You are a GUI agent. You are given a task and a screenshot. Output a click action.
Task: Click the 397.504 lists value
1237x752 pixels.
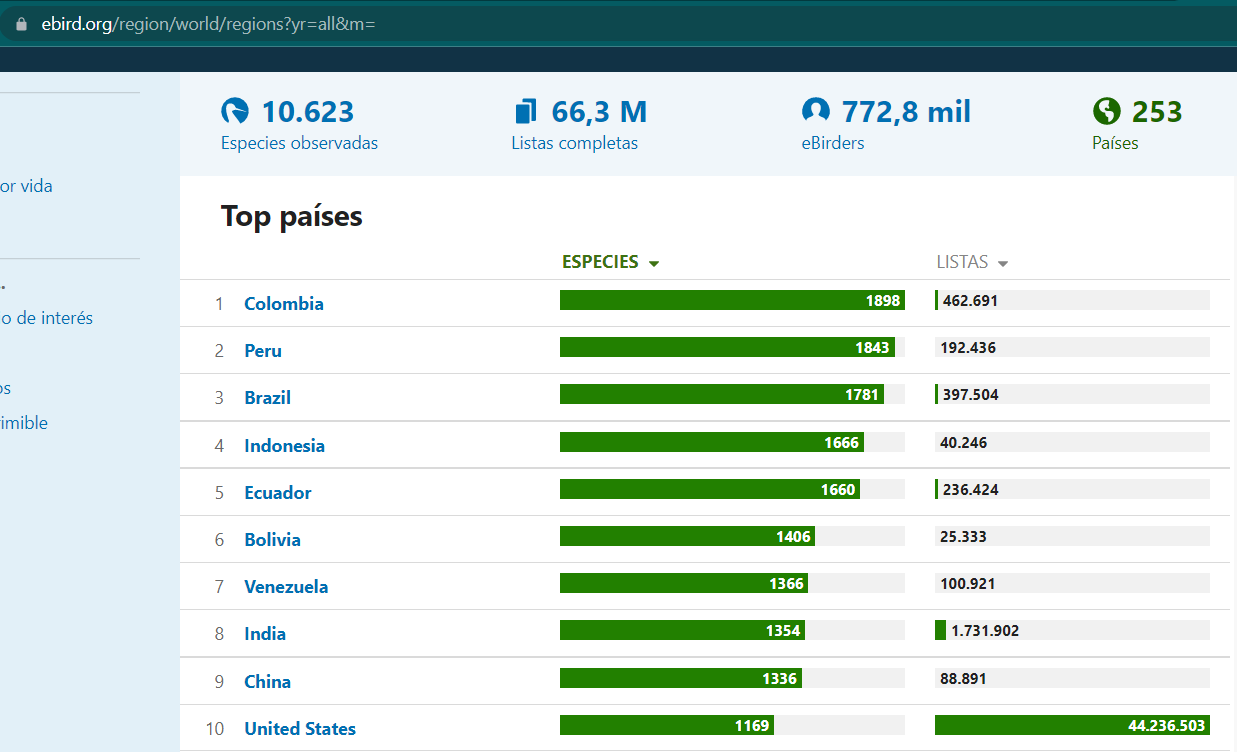[970, 394]
